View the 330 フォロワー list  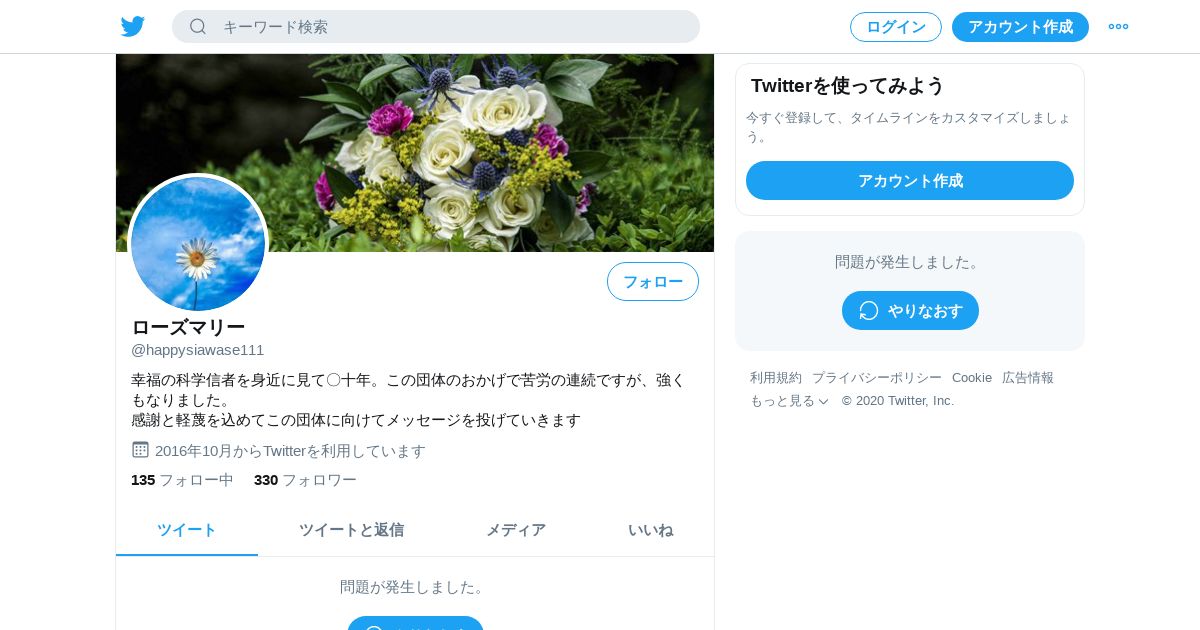[x=305, y=480]
